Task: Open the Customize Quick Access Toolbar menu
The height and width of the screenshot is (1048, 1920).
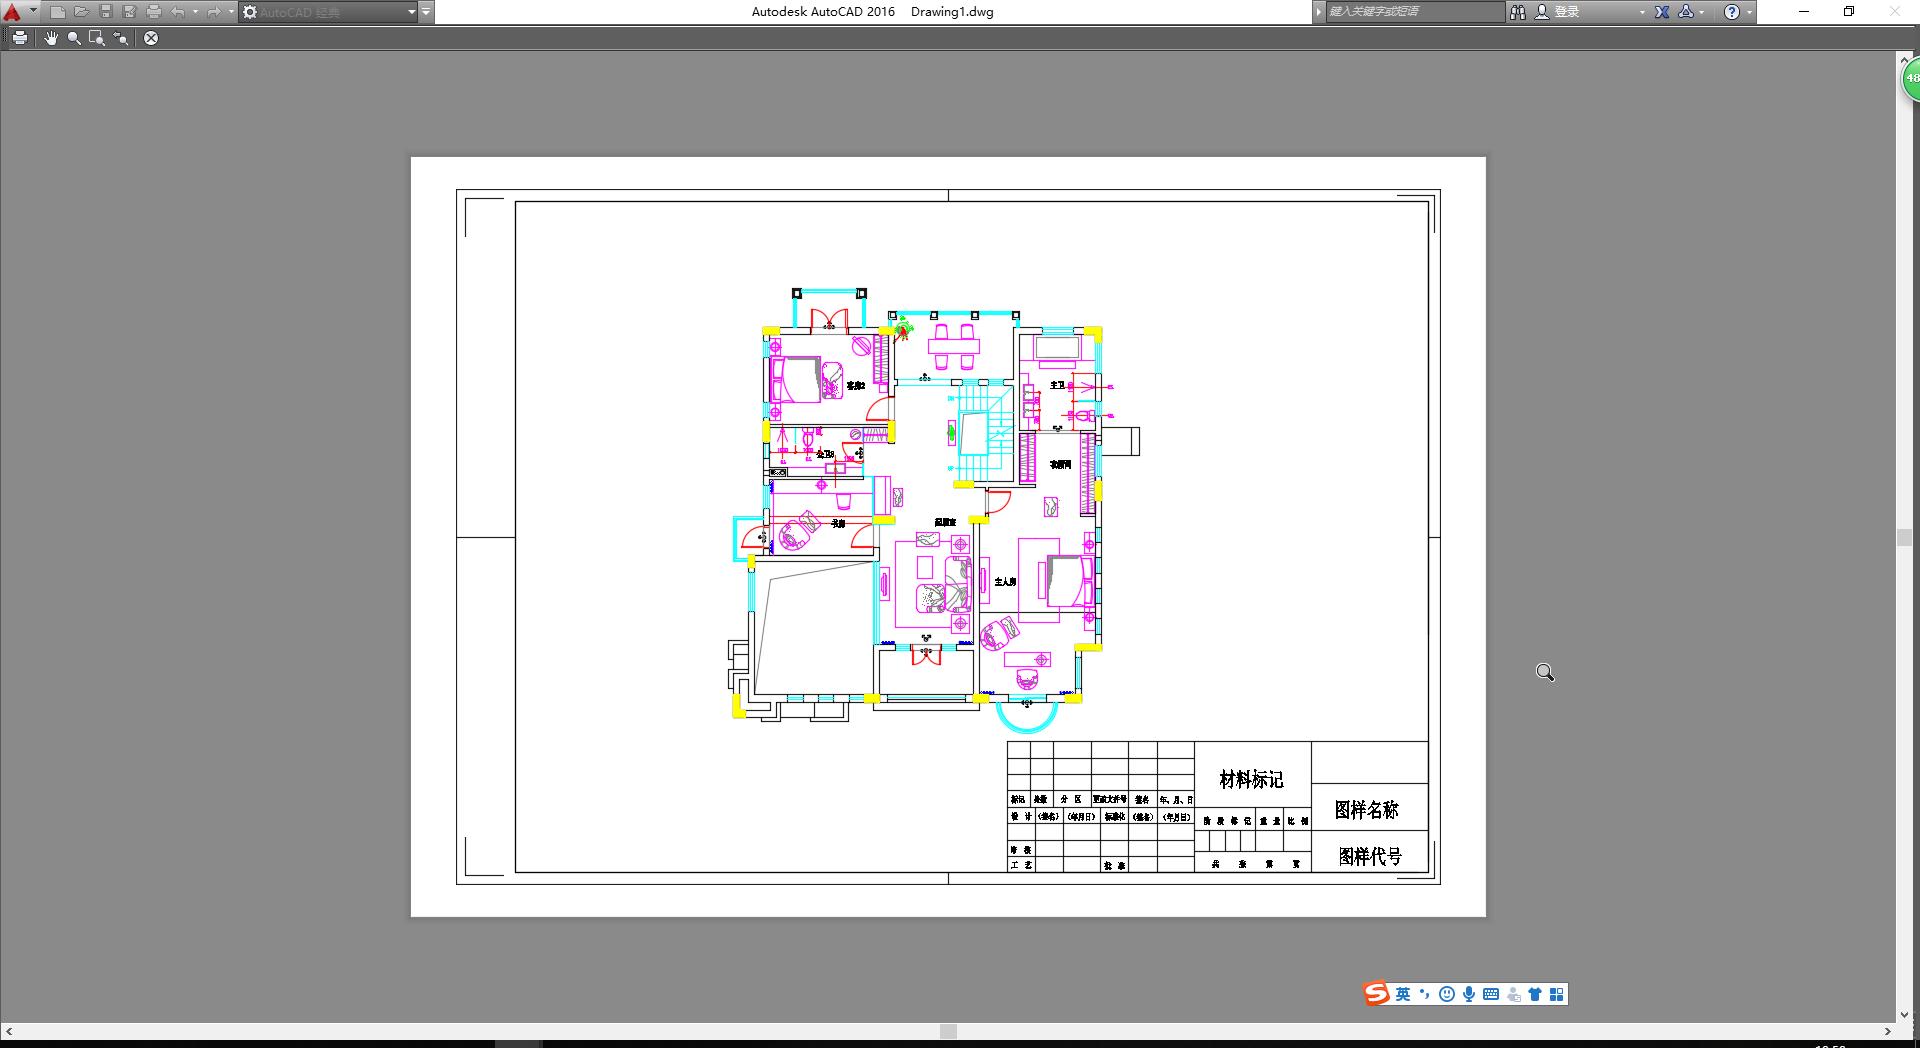Action: [427, 12]
